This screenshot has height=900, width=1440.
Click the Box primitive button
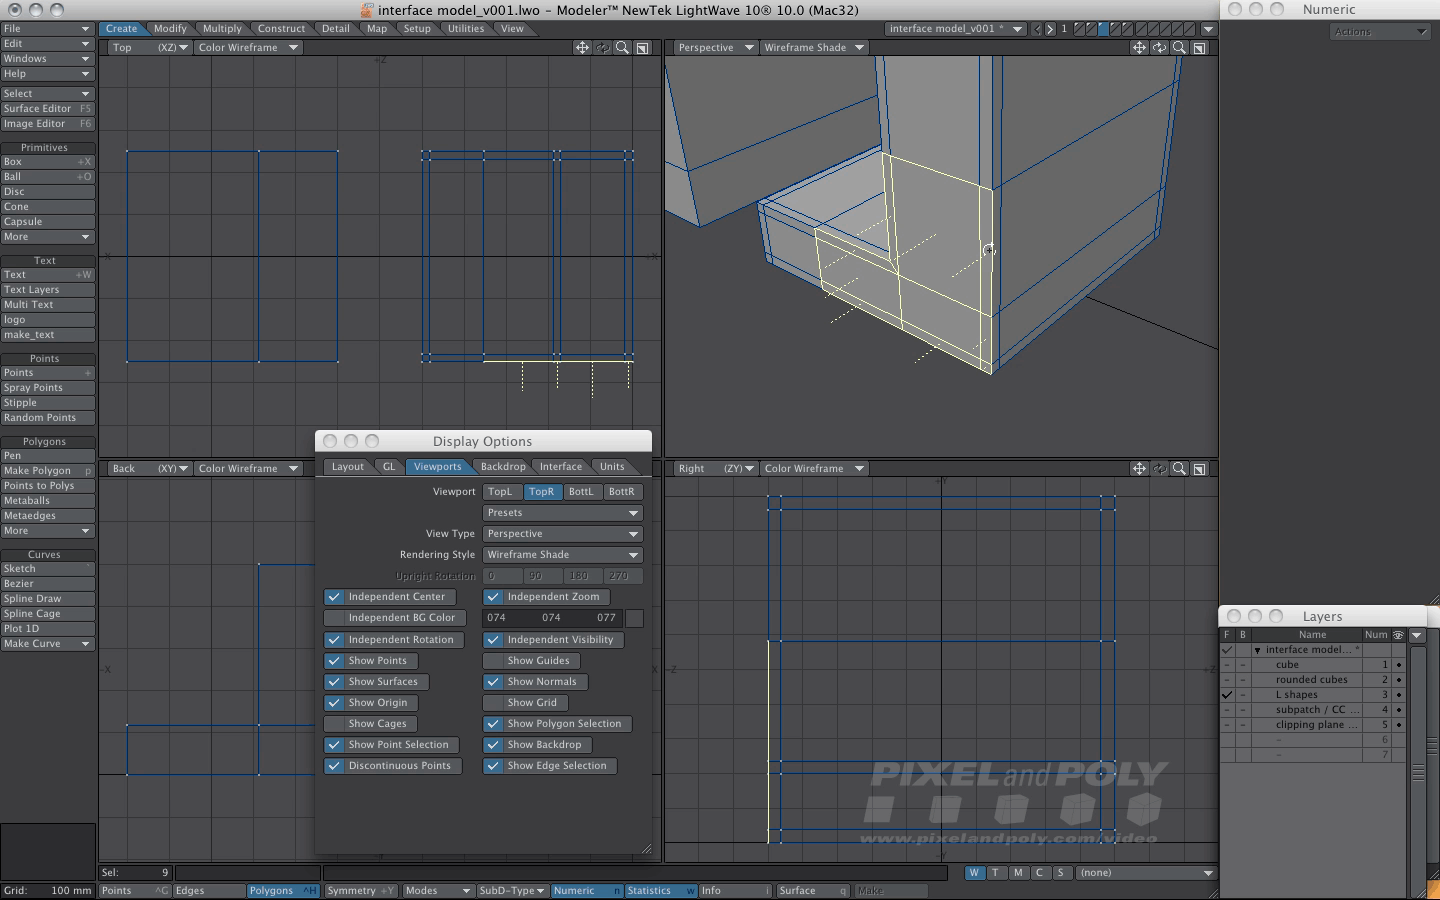tap(47, 161)
